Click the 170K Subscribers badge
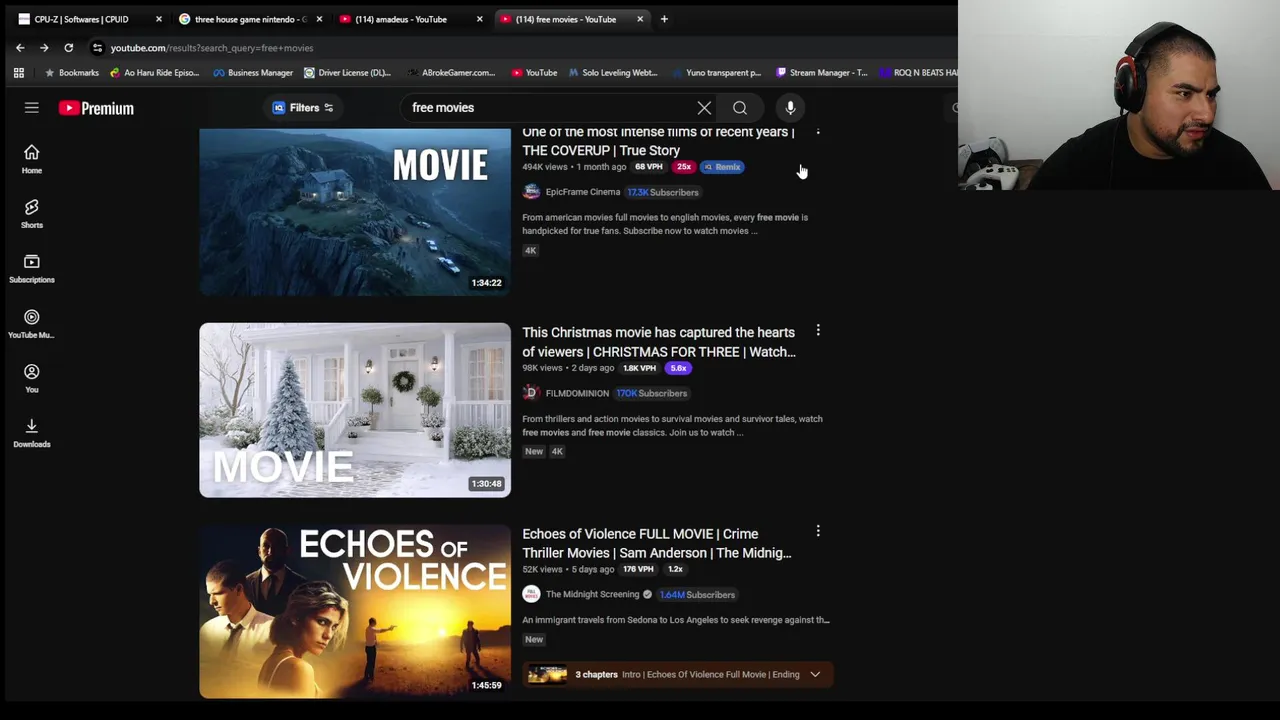 pyautogui.click(x=651, y=393)
